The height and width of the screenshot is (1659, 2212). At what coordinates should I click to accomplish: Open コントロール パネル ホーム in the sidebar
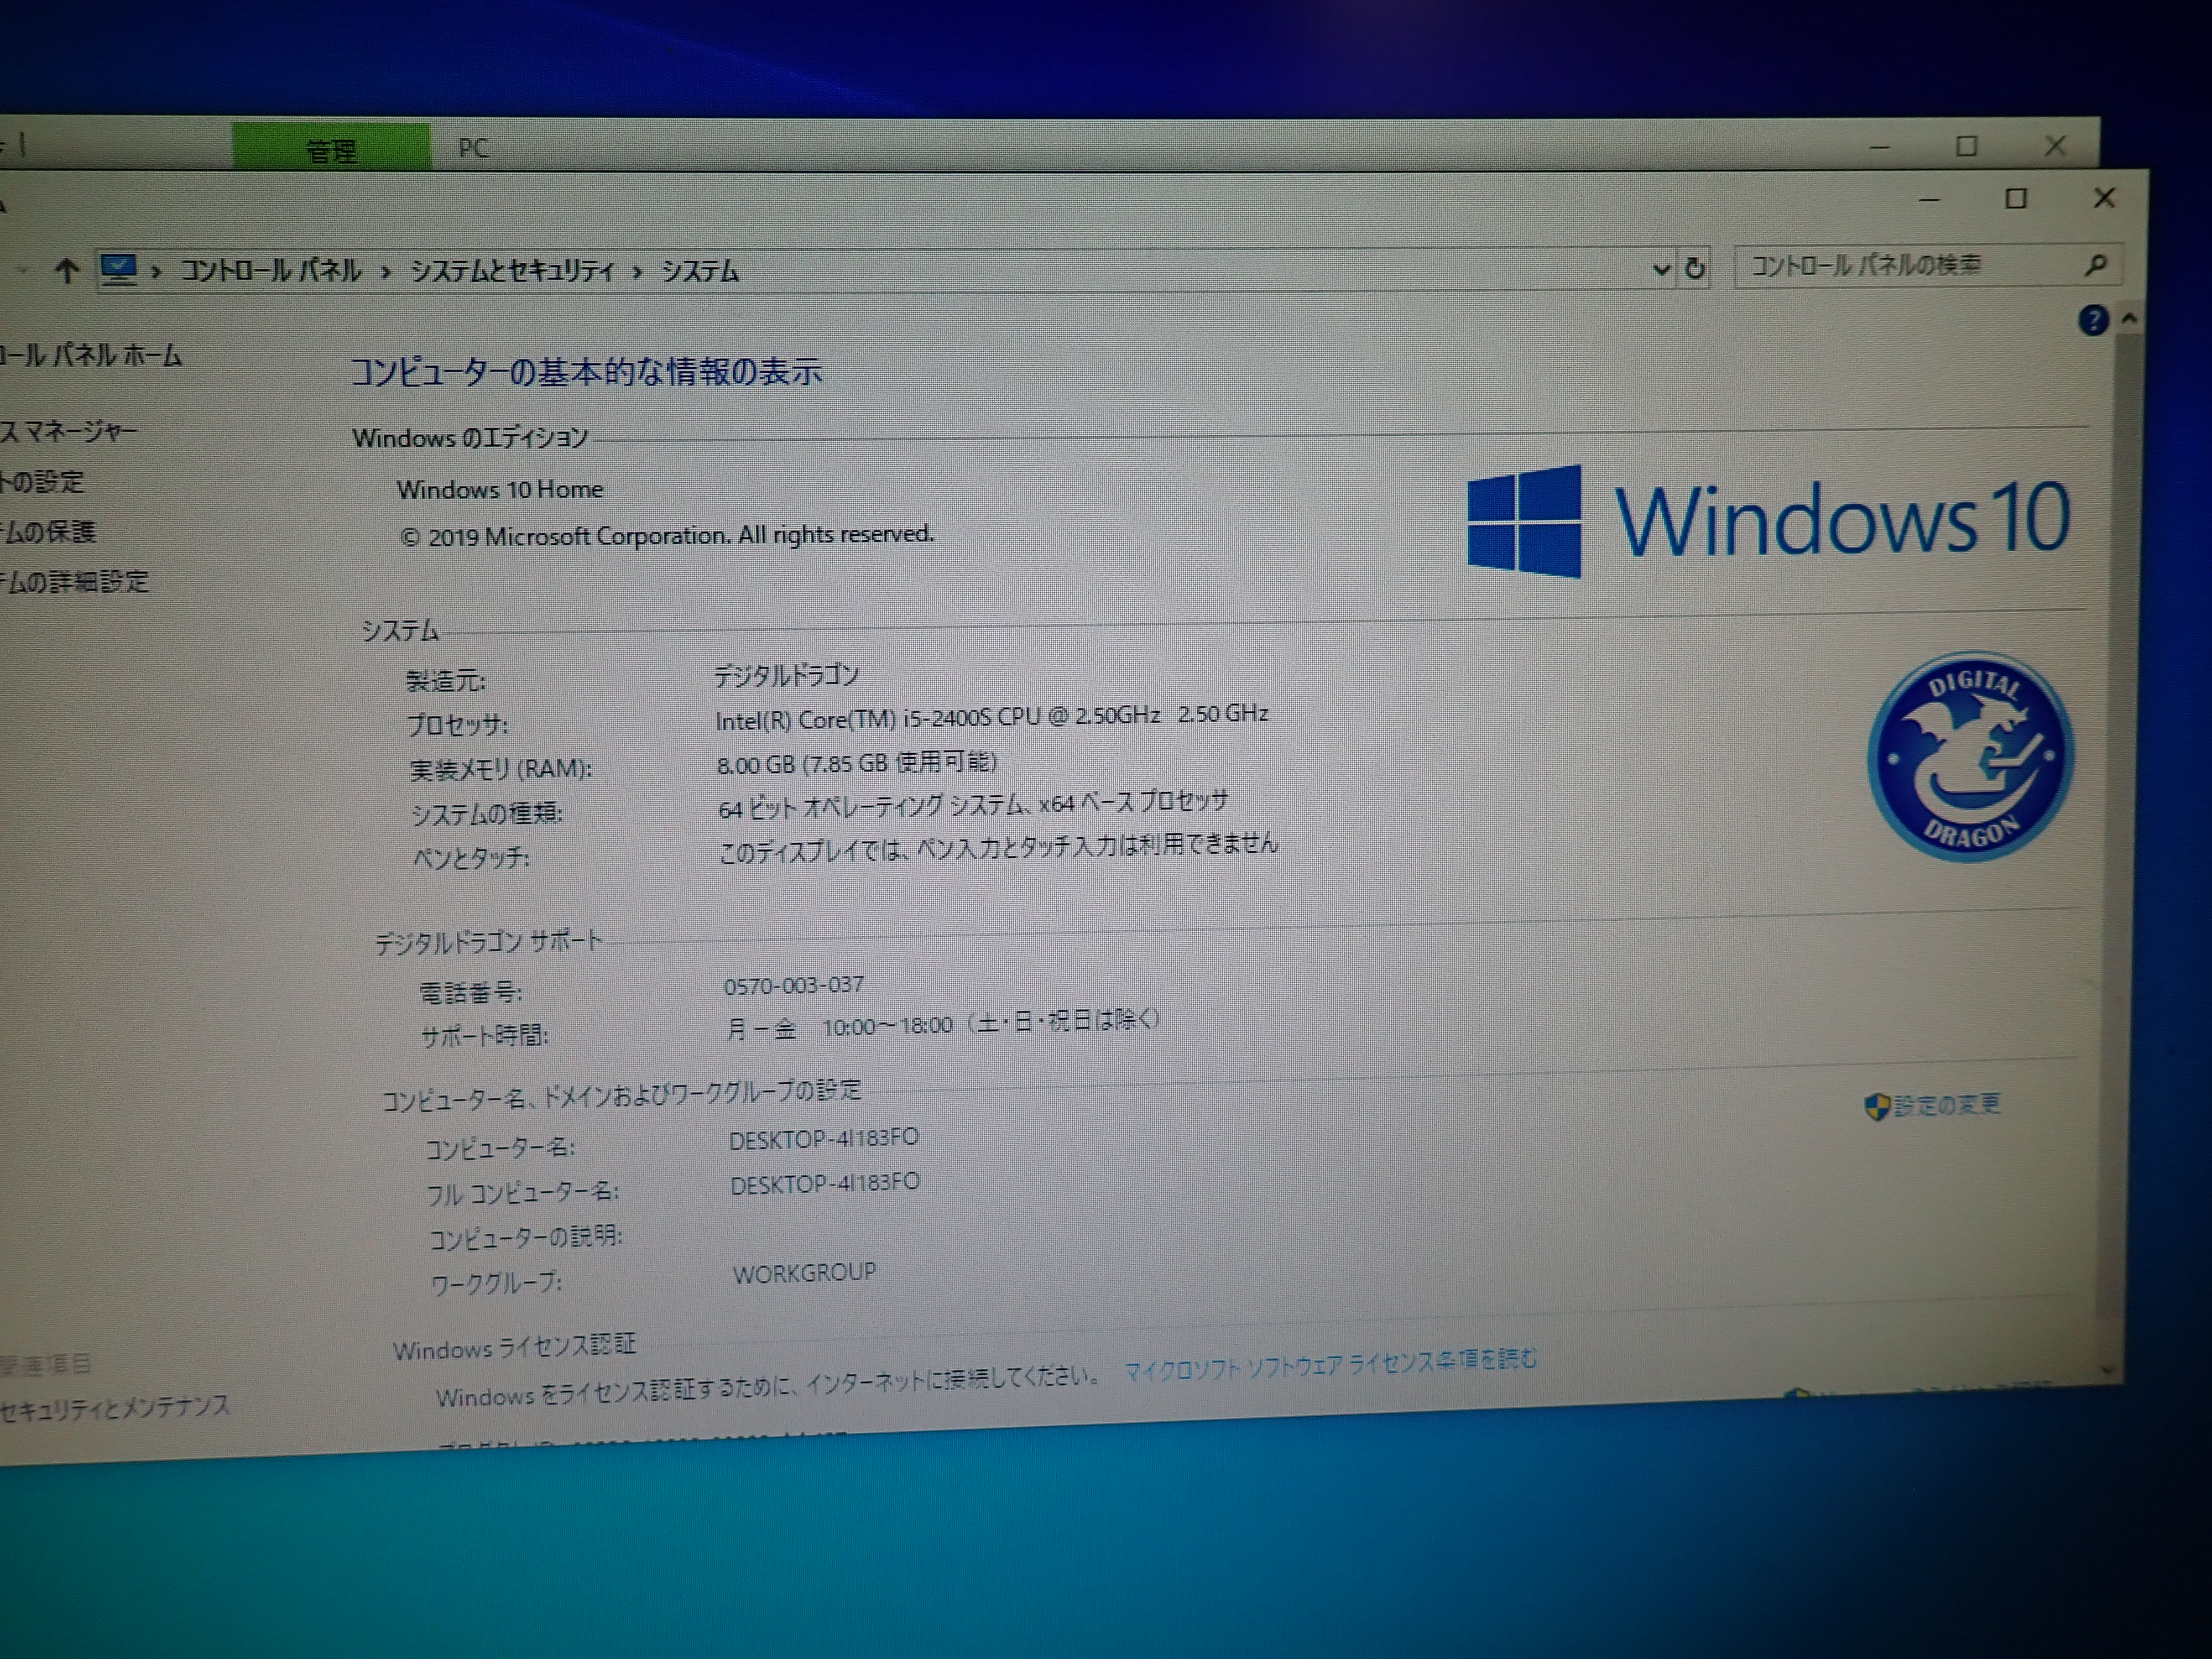[x=91, y=355]
